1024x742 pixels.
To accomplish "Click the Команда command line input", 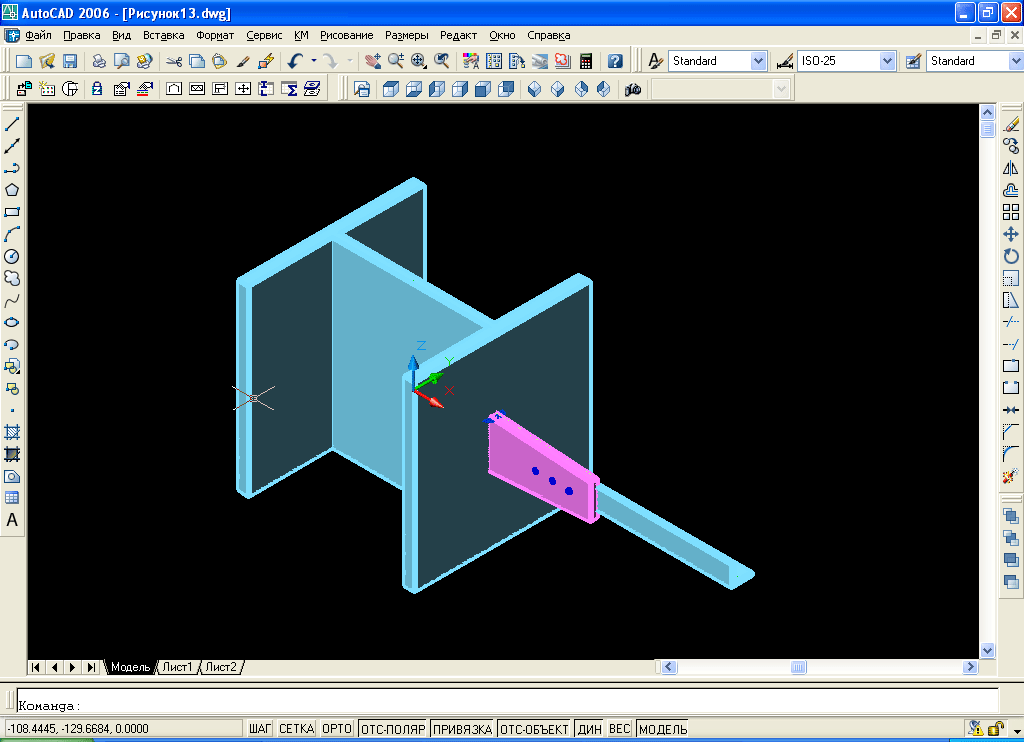I will 500,705.
